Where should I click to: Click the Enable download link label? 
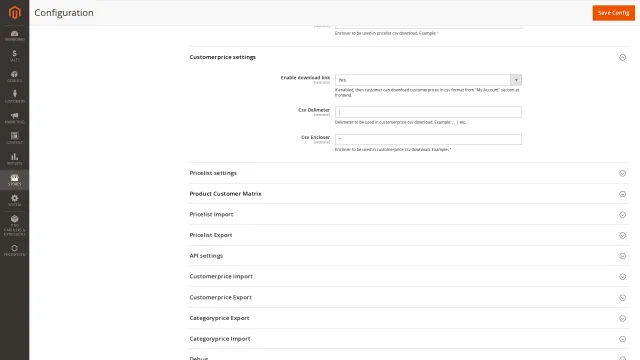(x=305, y=78)
